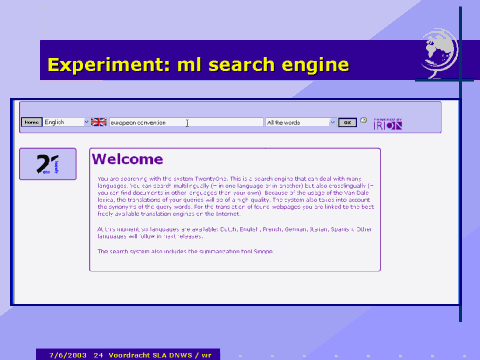This screenshot has width=480, height=360.
Task: Click footer text 'Voordracht SLA DNWS / wr'
Action: 160,355
